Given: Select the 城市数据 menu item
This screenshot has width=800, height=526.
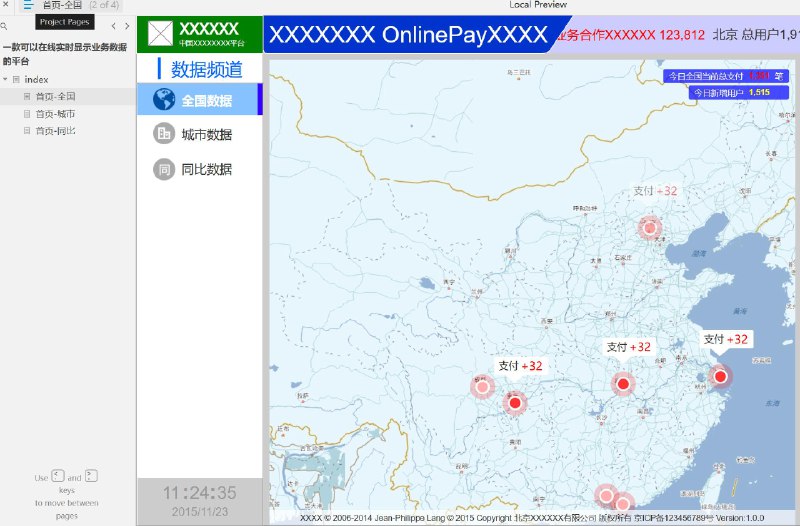Looking at the screenshot, I should coord(199,134).
